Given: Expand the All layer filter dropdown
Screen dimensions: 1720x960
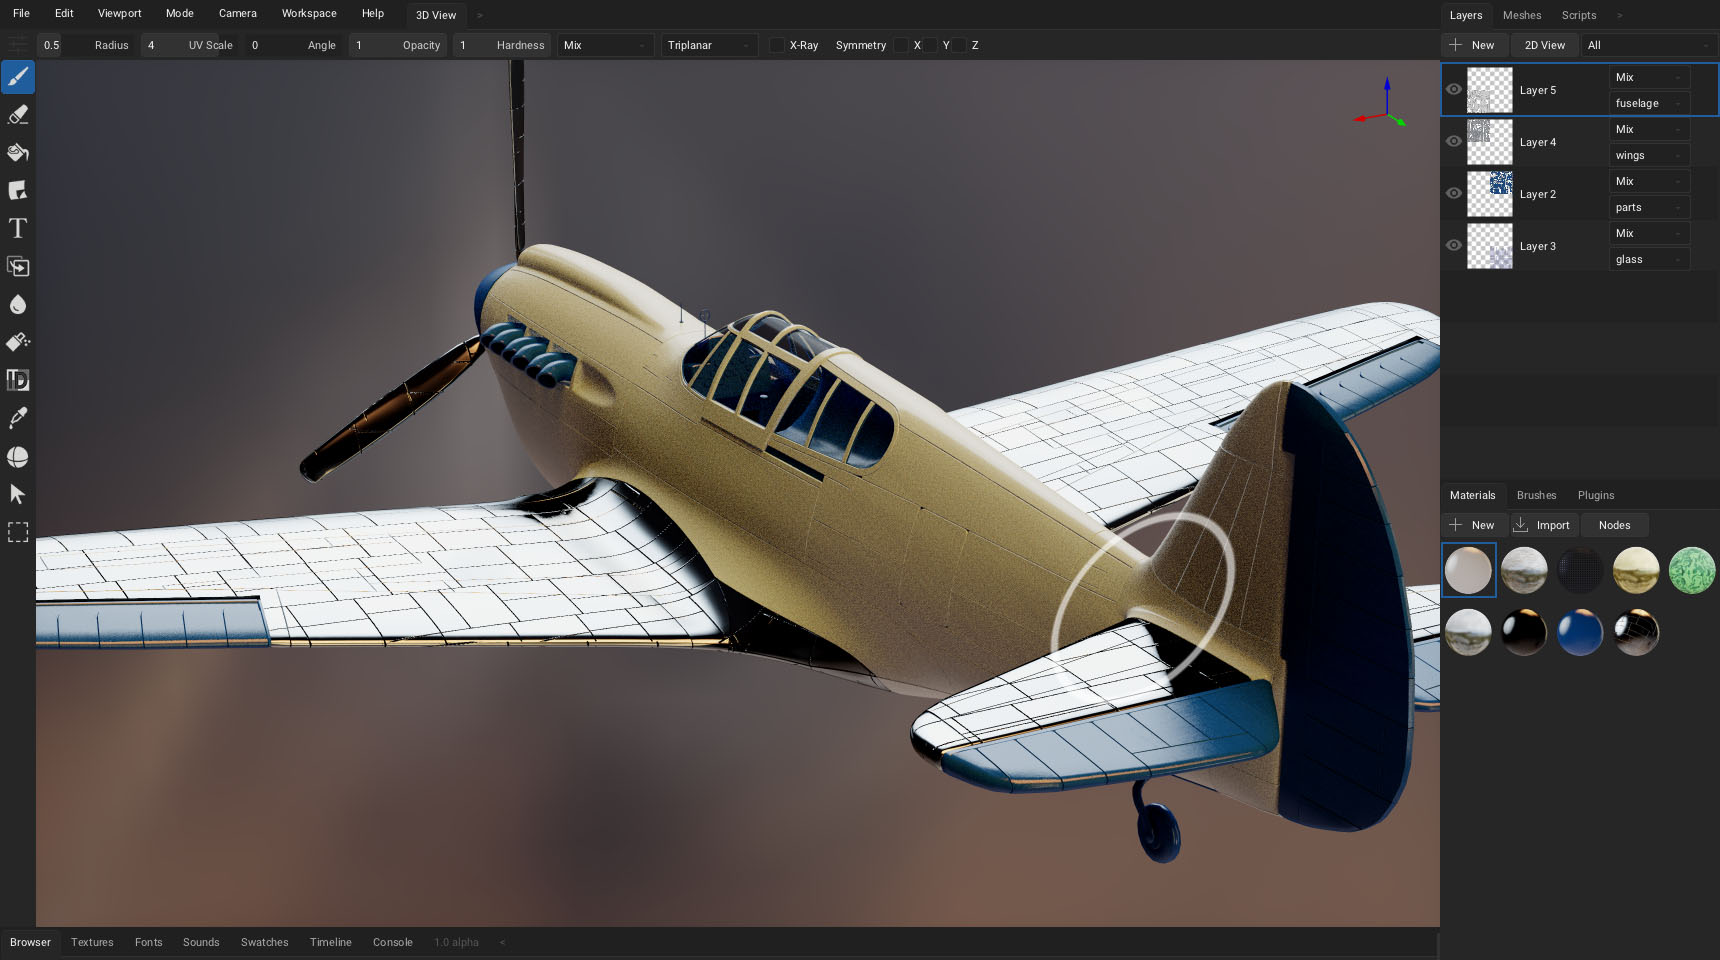Looking at the screenshot, I should coord(1648,45).
